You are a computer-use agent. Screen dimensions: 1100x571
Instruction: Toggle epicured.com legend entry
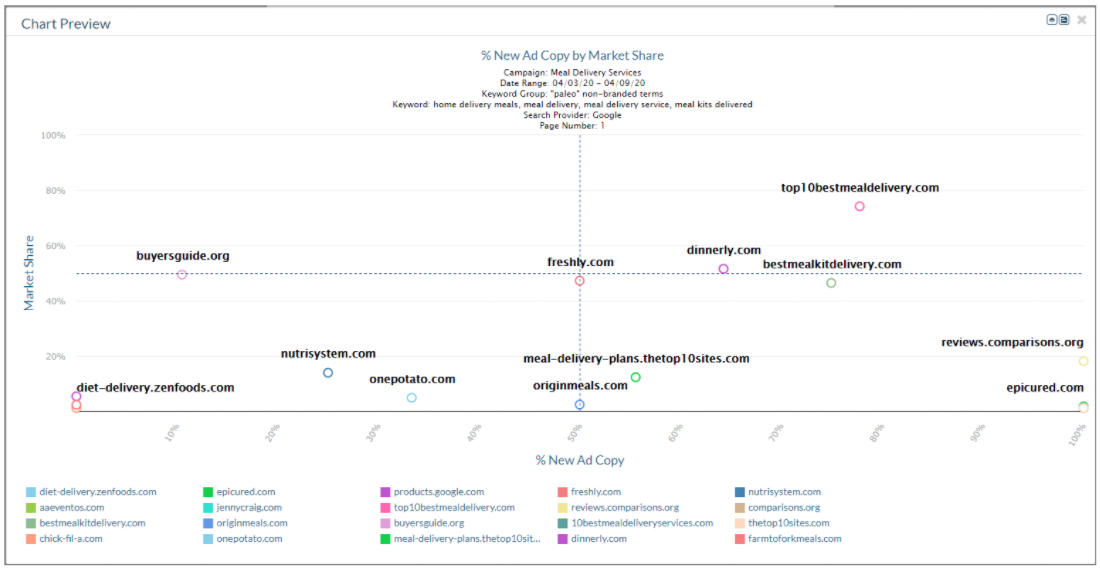coord(239,492)
